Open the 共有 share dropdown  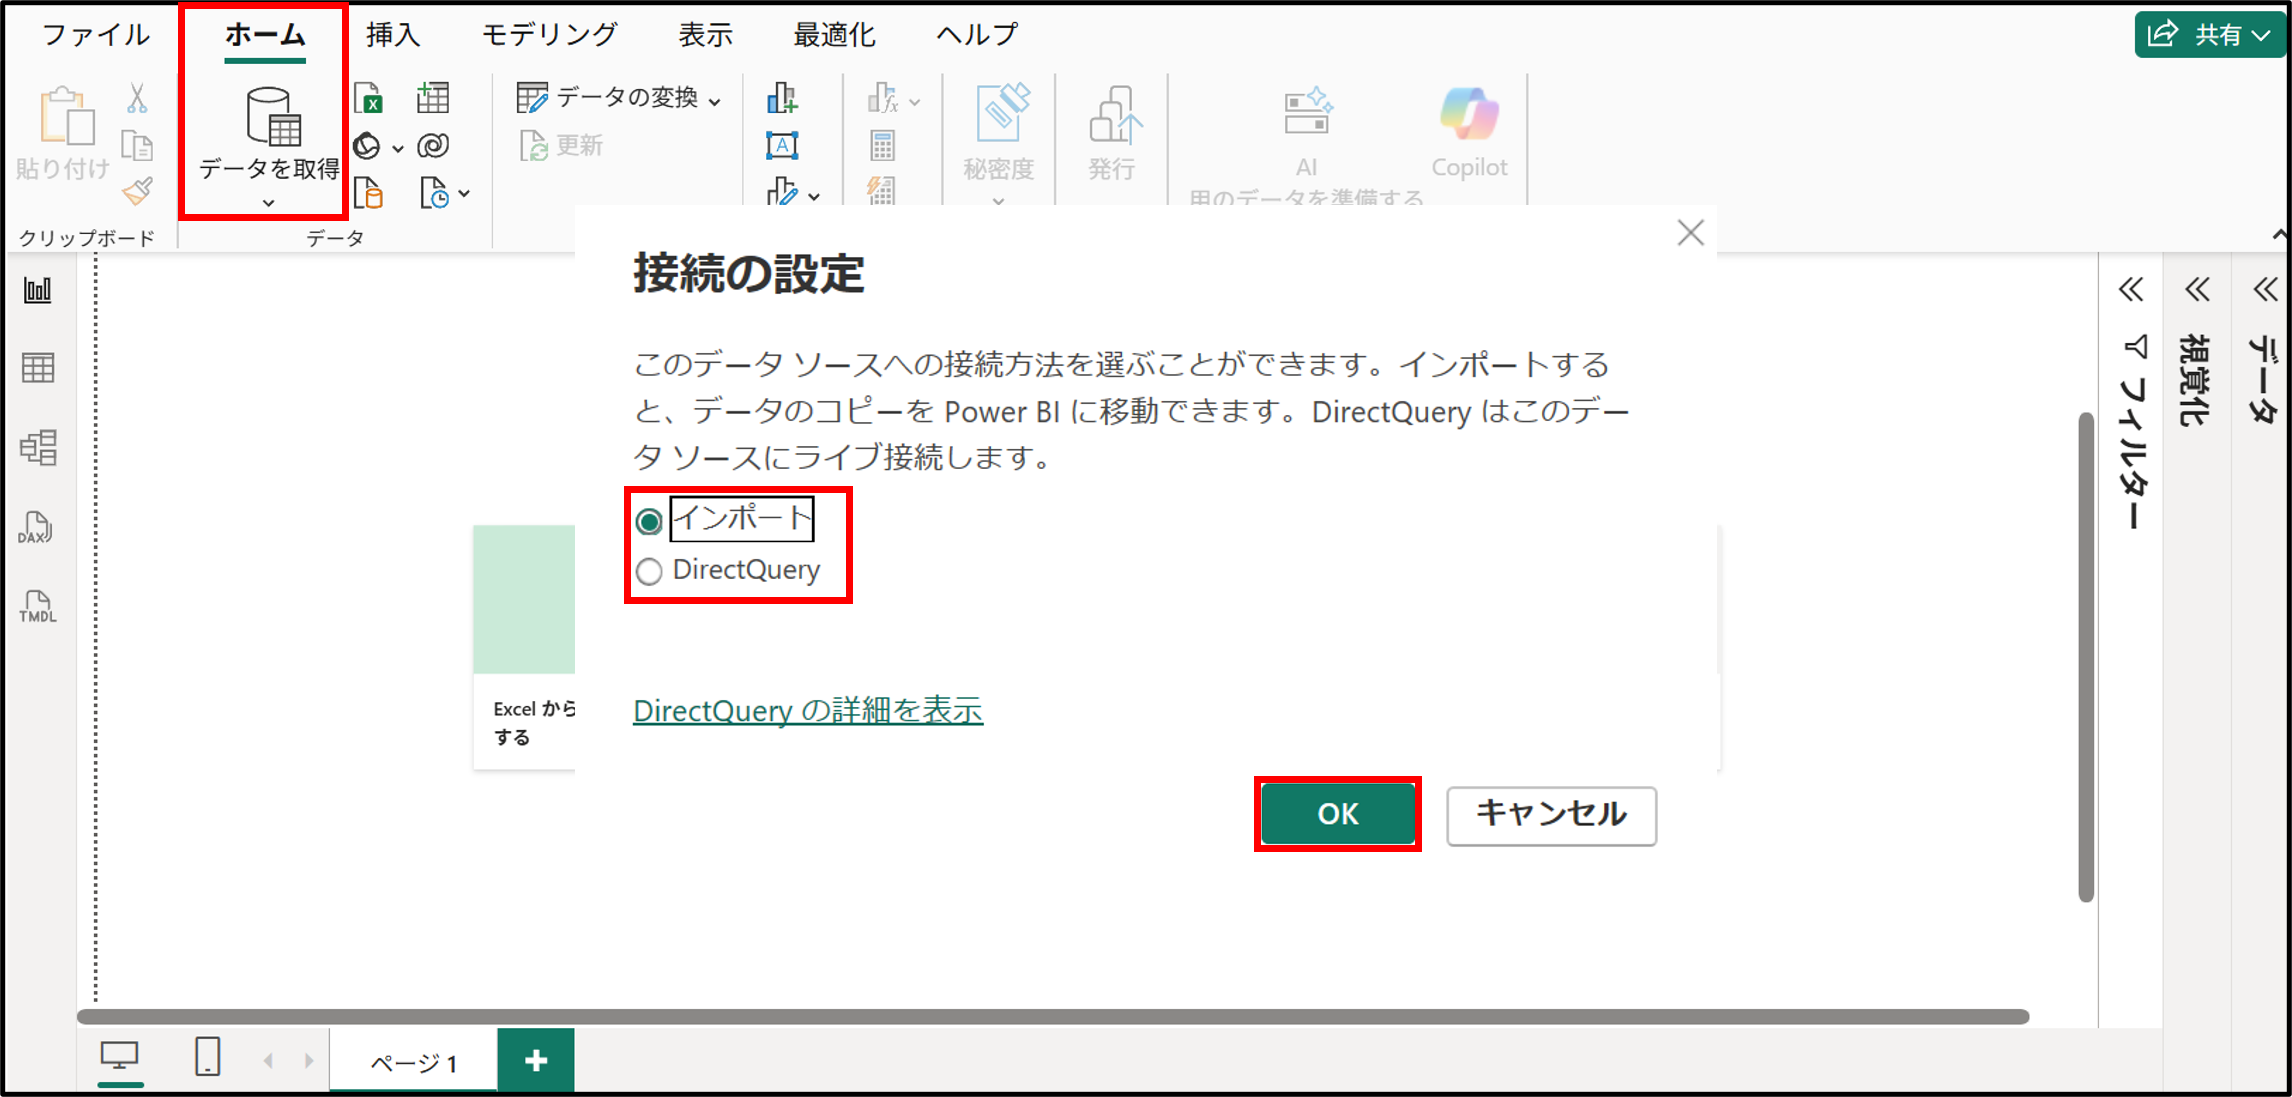[x=2212, y=35]
